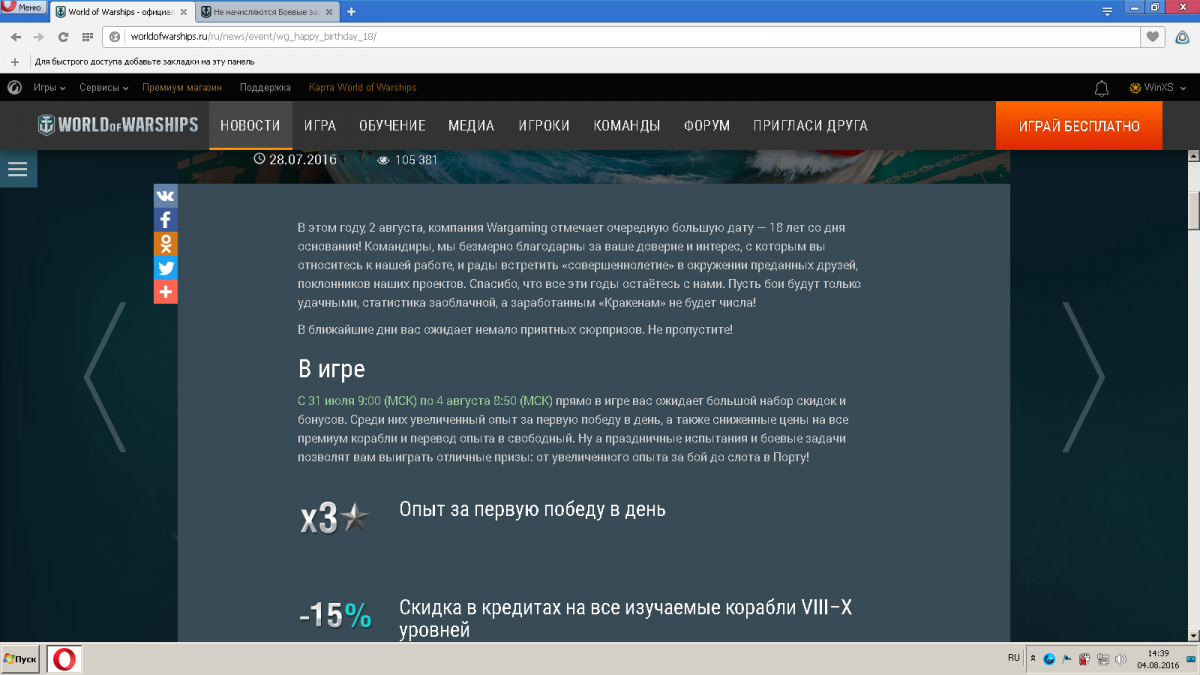This screenshot has height=675, width=1200.
Task: Open the ИГРА section
Action: pos(320,126)
